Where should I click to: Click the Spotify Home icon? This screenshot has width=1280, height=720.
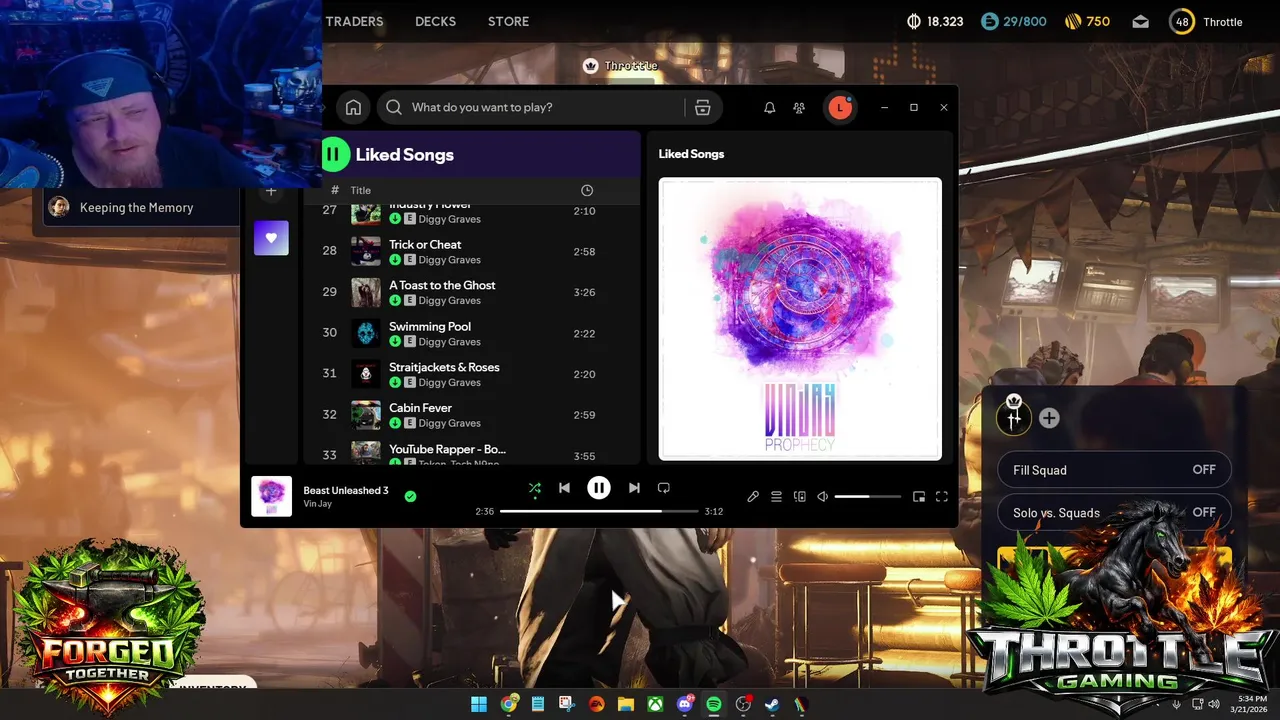coord(353,107)
